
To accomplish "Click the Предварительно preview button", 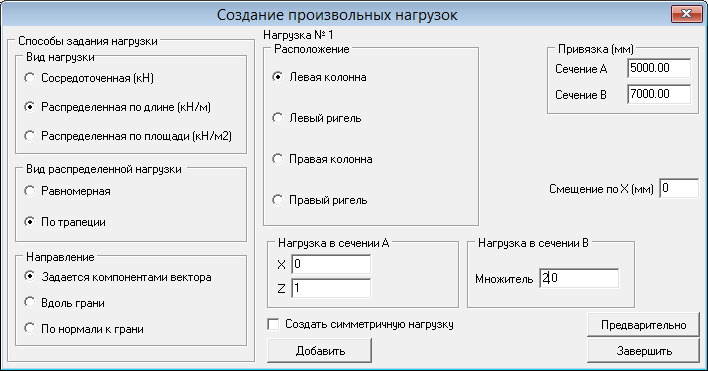I will (643, 325).
